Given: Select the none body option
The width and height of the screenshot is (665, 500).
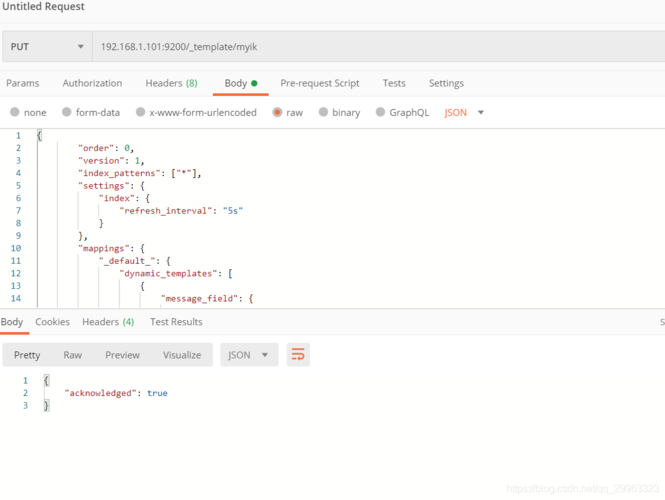Looking at the screenshot, I should pos(28,112).
